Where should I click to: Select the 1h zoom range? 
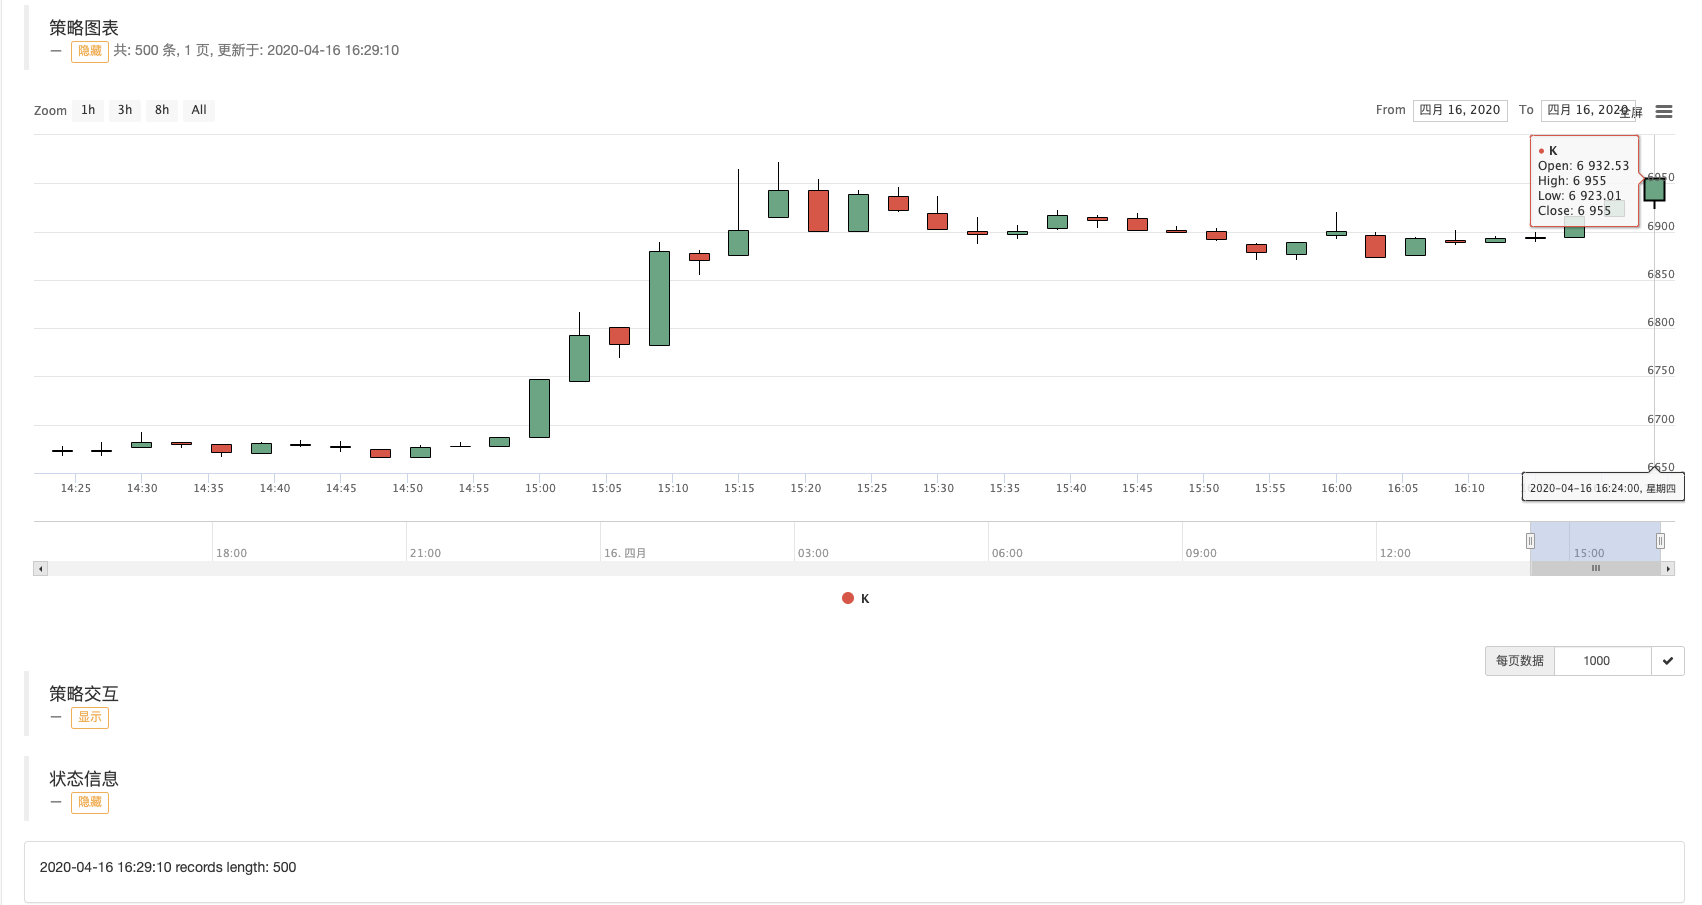88,110
